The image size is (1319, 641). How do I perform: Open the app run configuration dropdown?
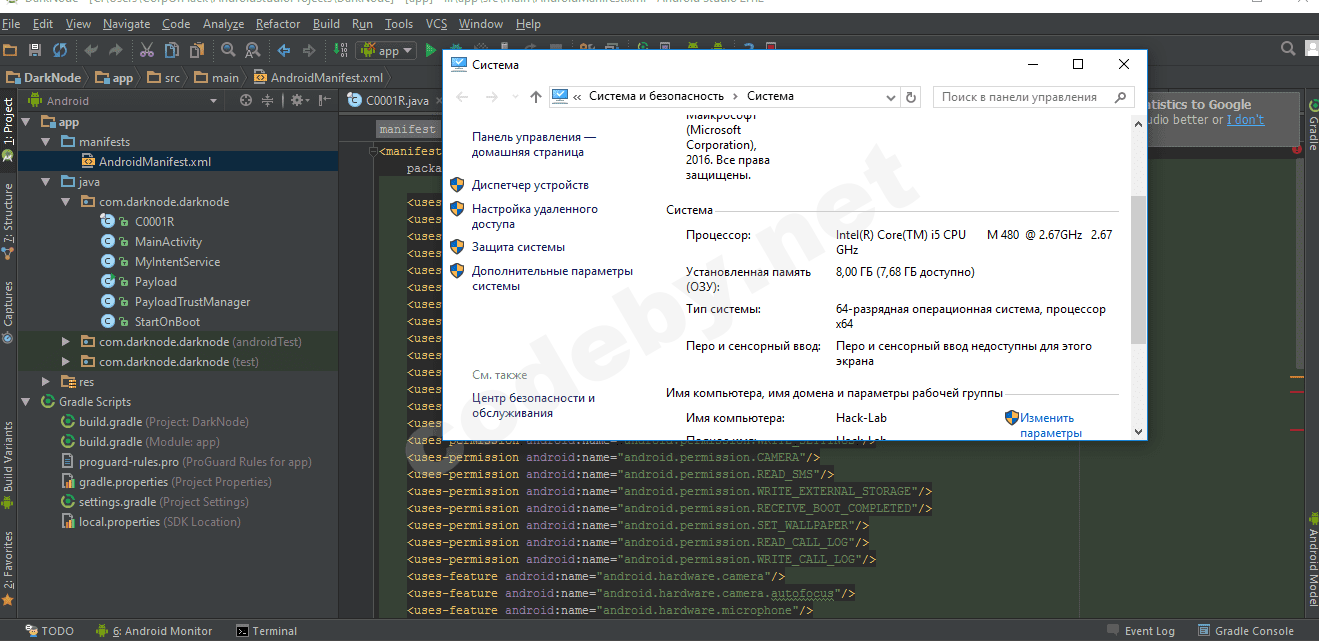tap(386, 50)
